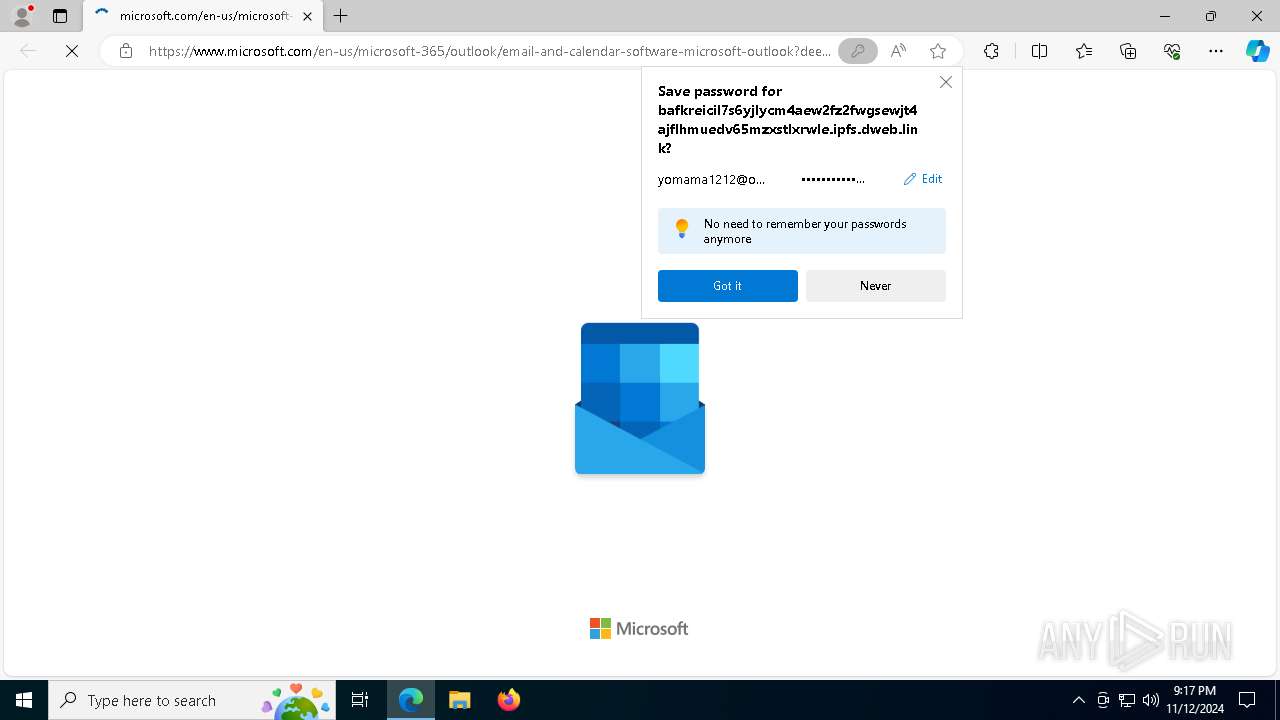Open the notification center icon

click(1247, 700)
